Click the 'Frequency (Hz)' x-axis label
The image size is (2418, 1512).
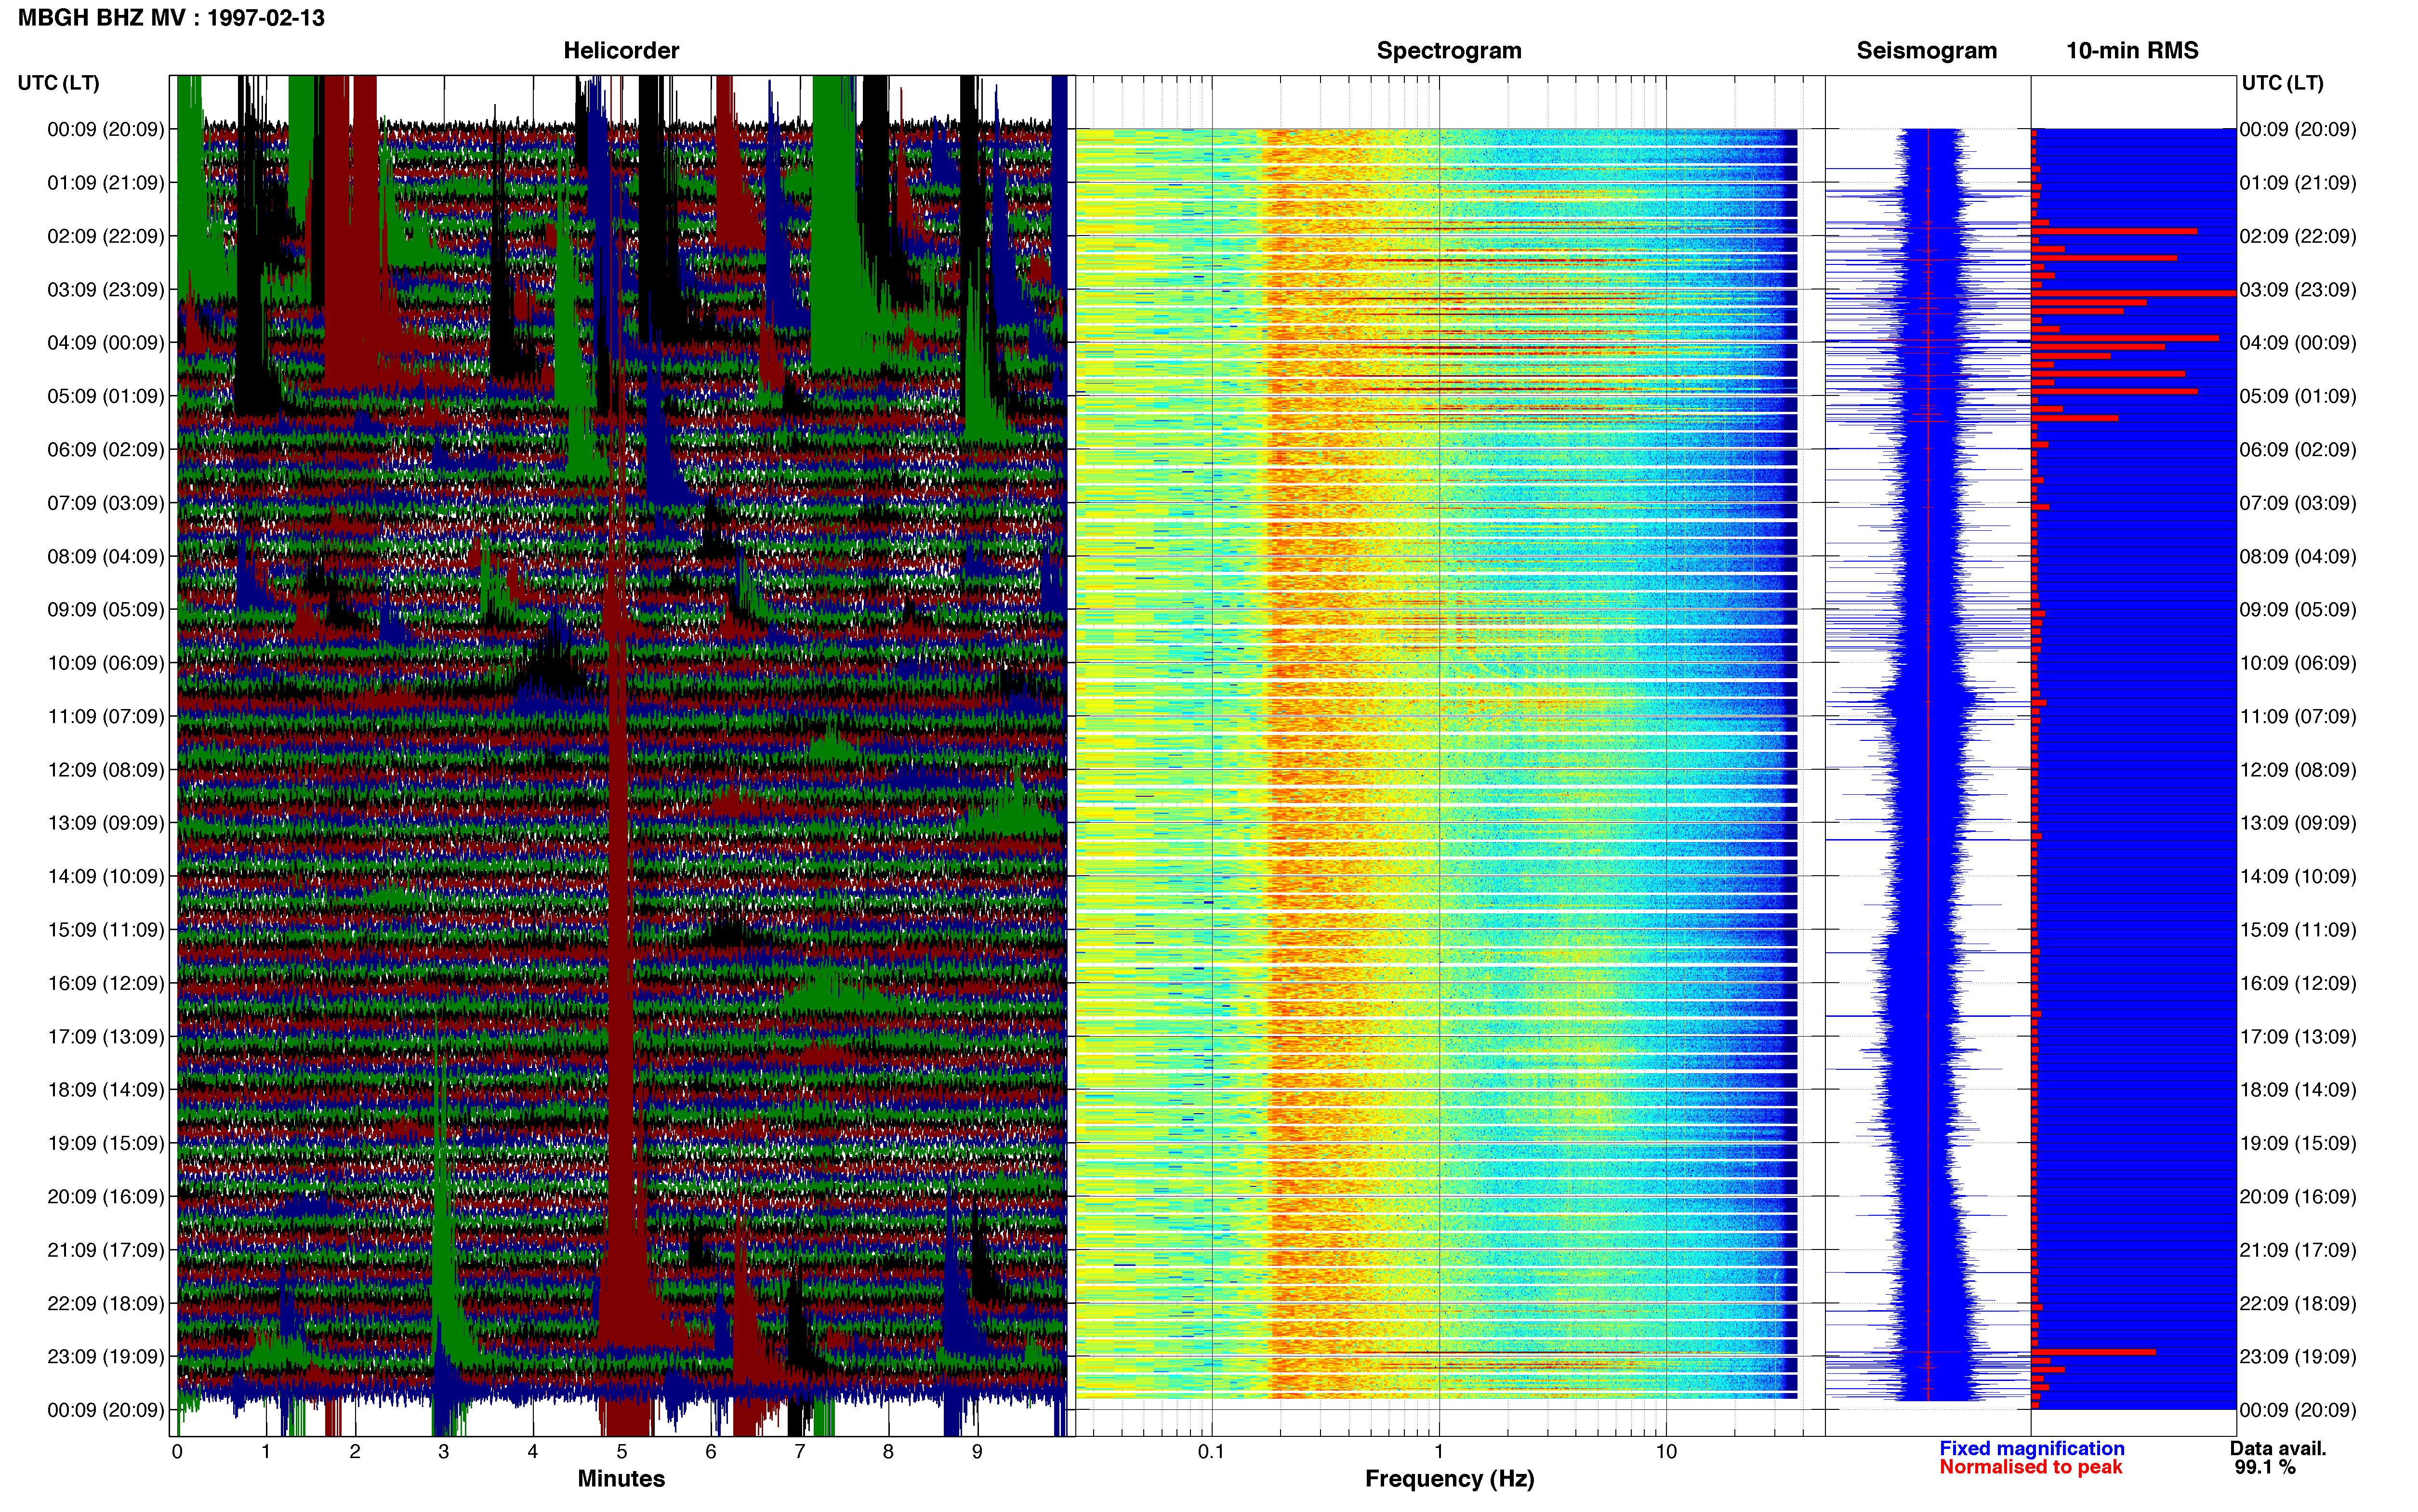point(1449,1479)
